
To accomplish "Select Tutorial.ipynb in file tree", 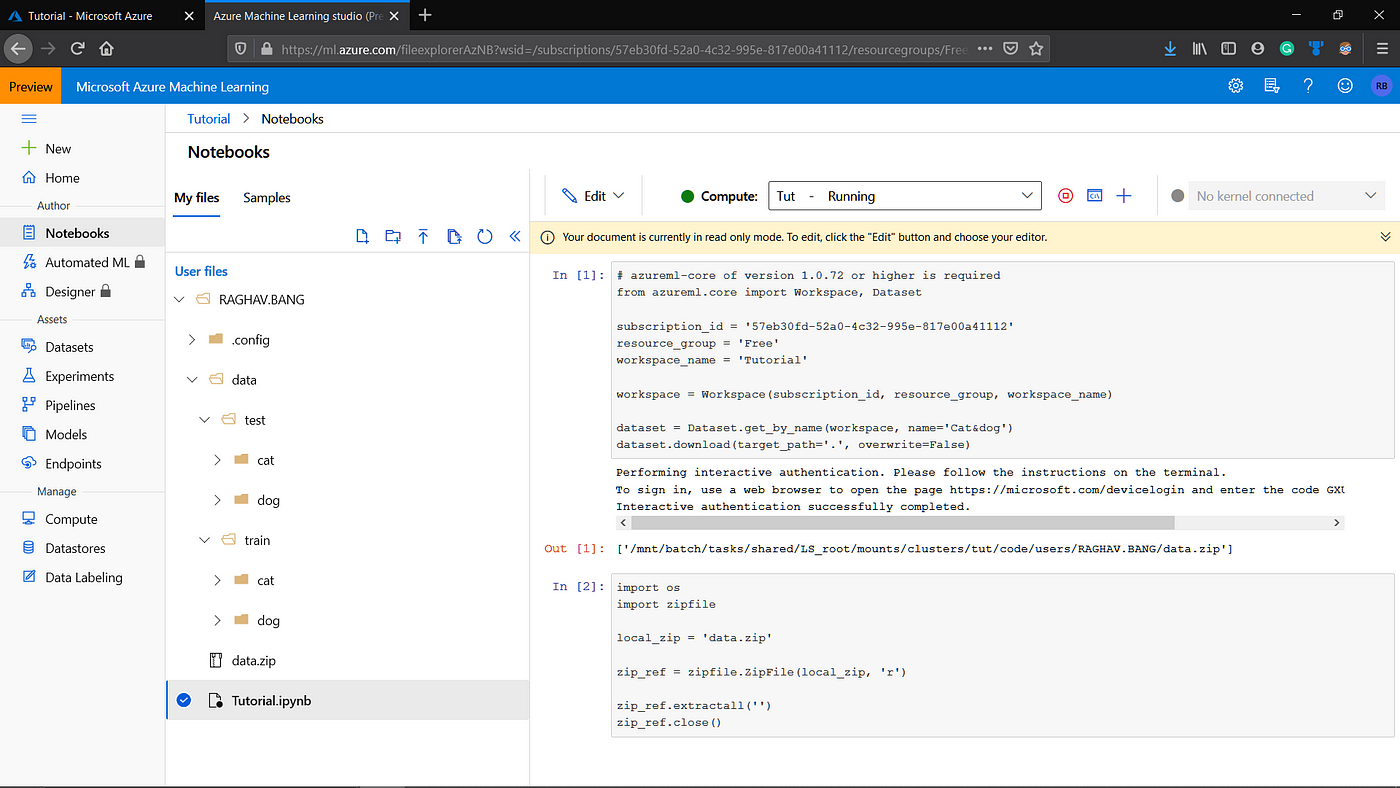I will point(347,700).
